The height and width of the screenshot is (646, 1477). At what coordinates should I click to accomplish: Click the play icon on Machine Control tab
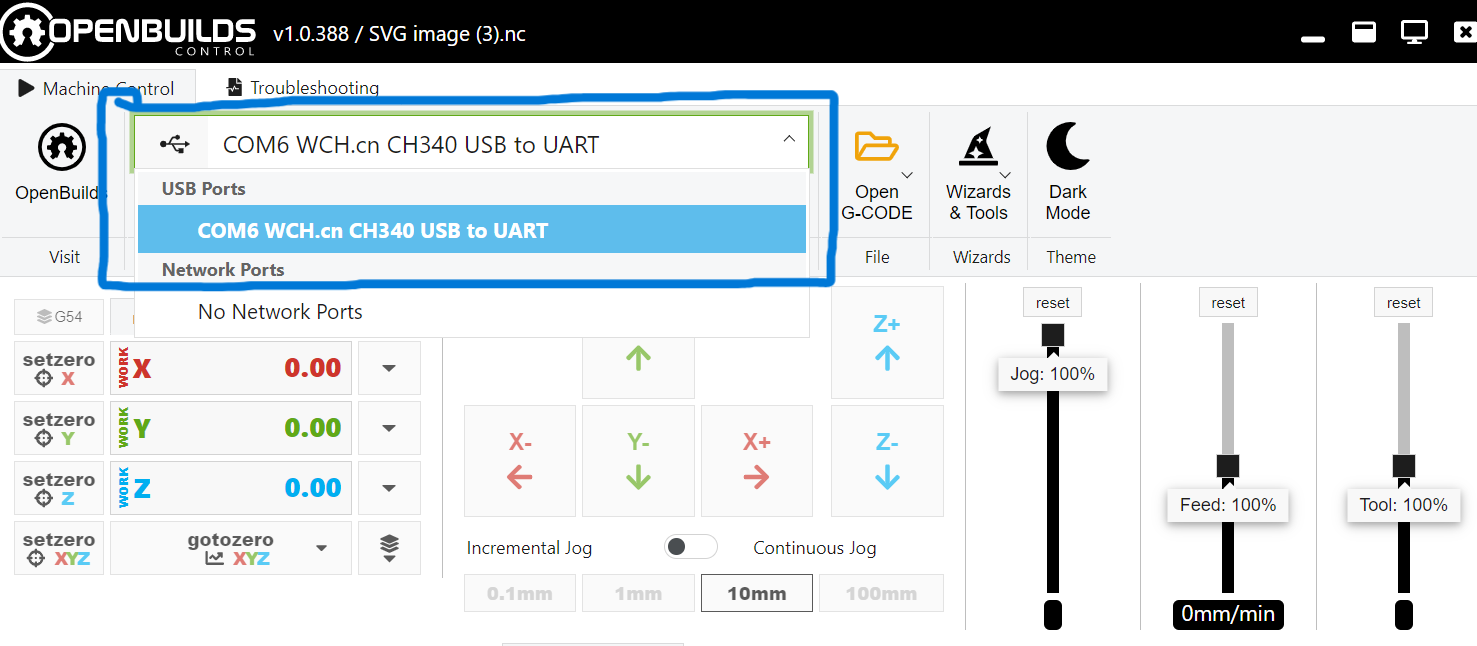click(27, 88)
